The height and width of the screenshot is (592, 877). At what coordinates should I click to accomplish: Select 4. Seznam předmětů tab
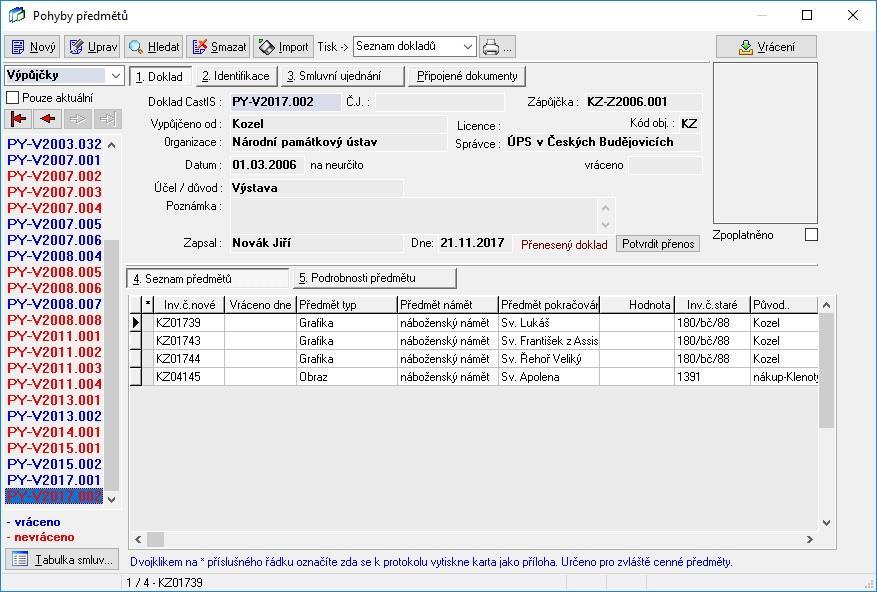208,278
